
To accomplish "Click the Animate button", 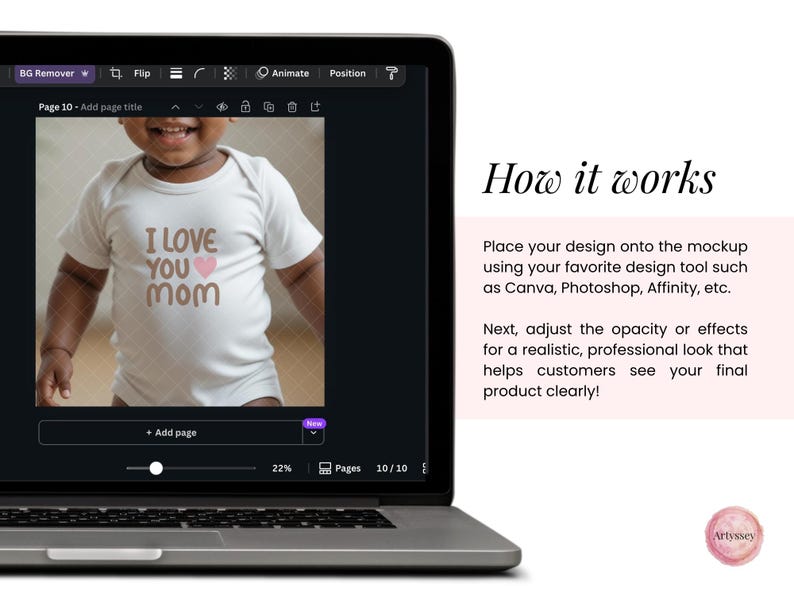I will (283, 73).
